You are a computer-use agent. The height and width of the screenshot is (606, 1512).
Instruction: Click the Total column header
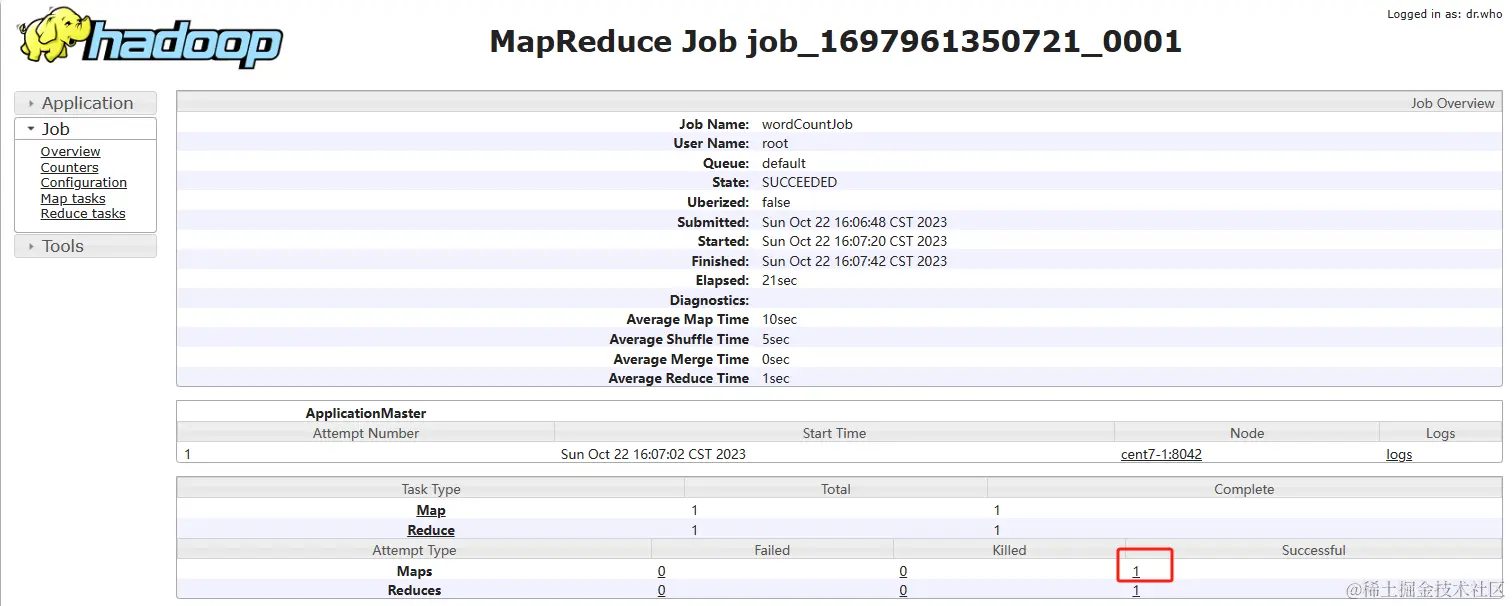pos(836,489)
